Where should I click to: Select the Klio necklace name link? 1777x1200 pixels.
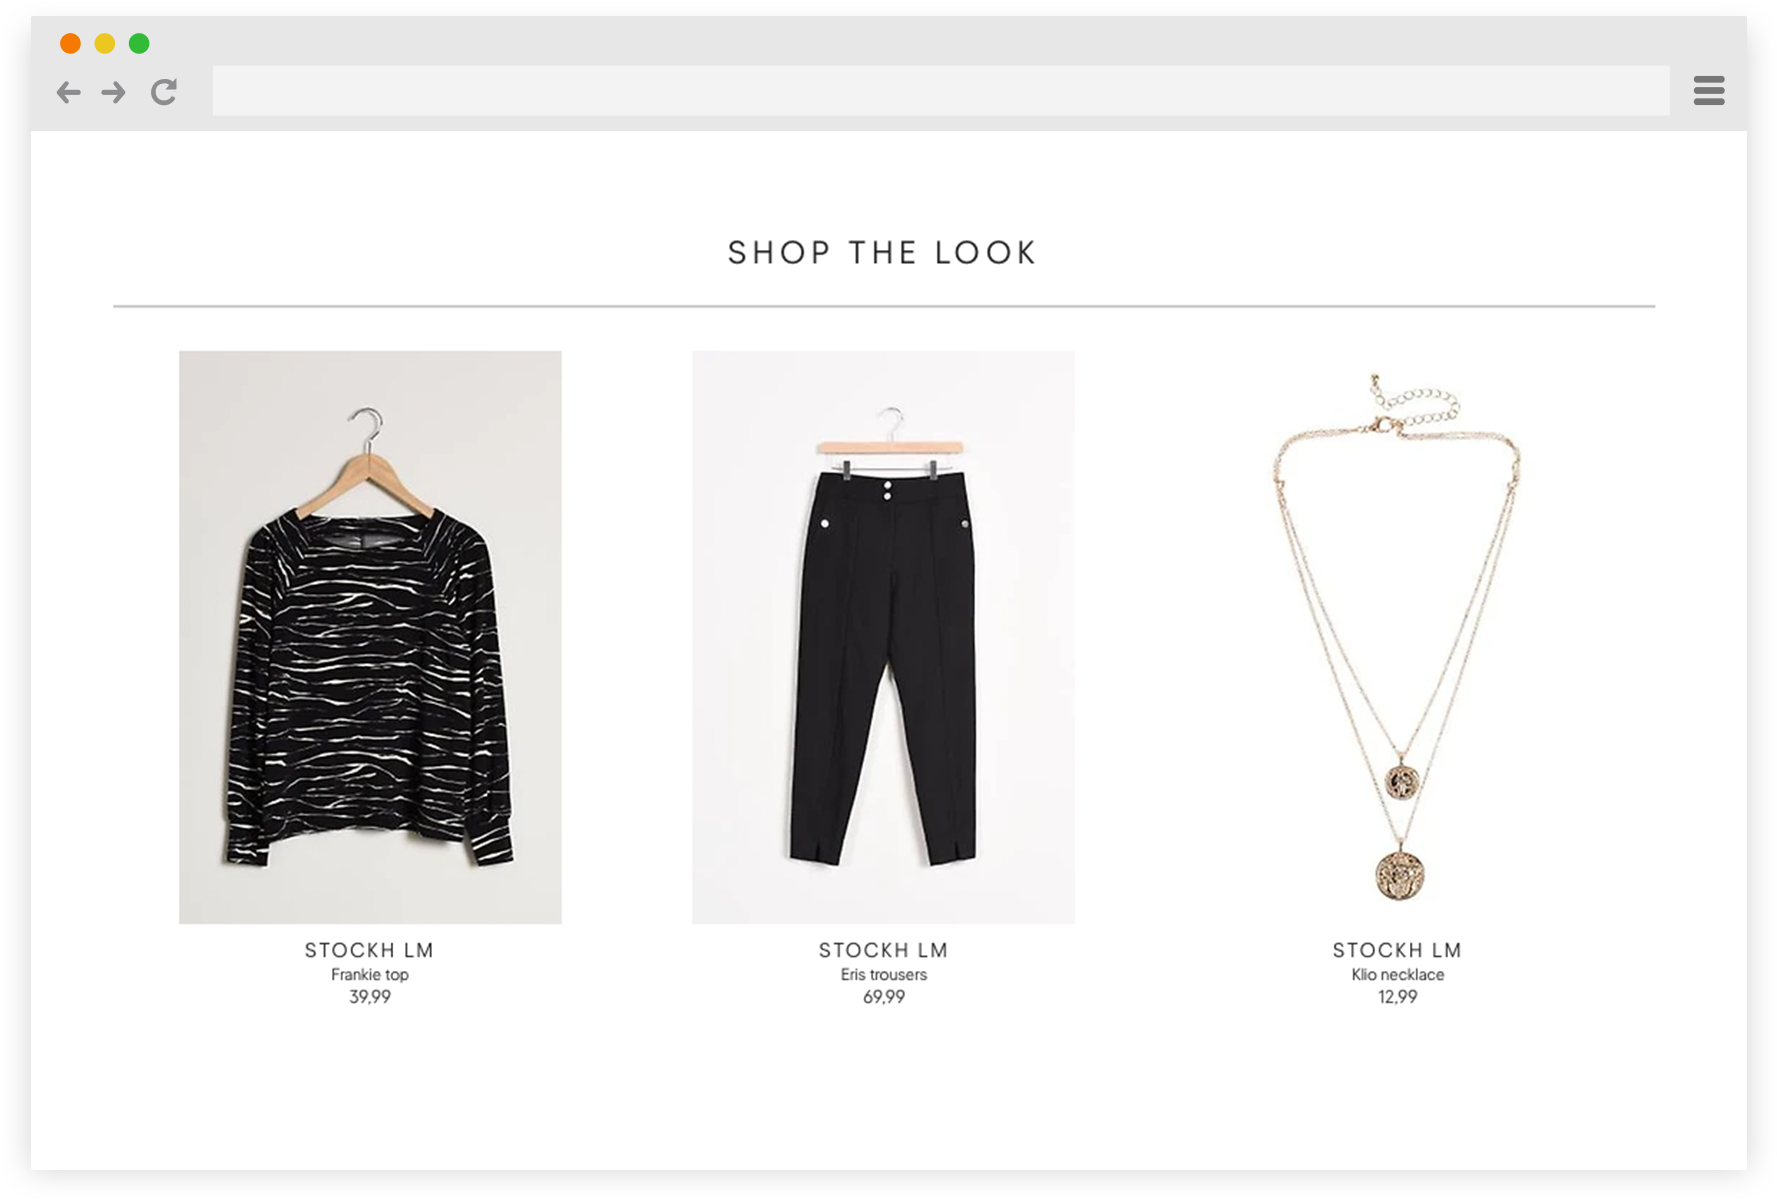pyautogui.click(x=1398, y=975)
